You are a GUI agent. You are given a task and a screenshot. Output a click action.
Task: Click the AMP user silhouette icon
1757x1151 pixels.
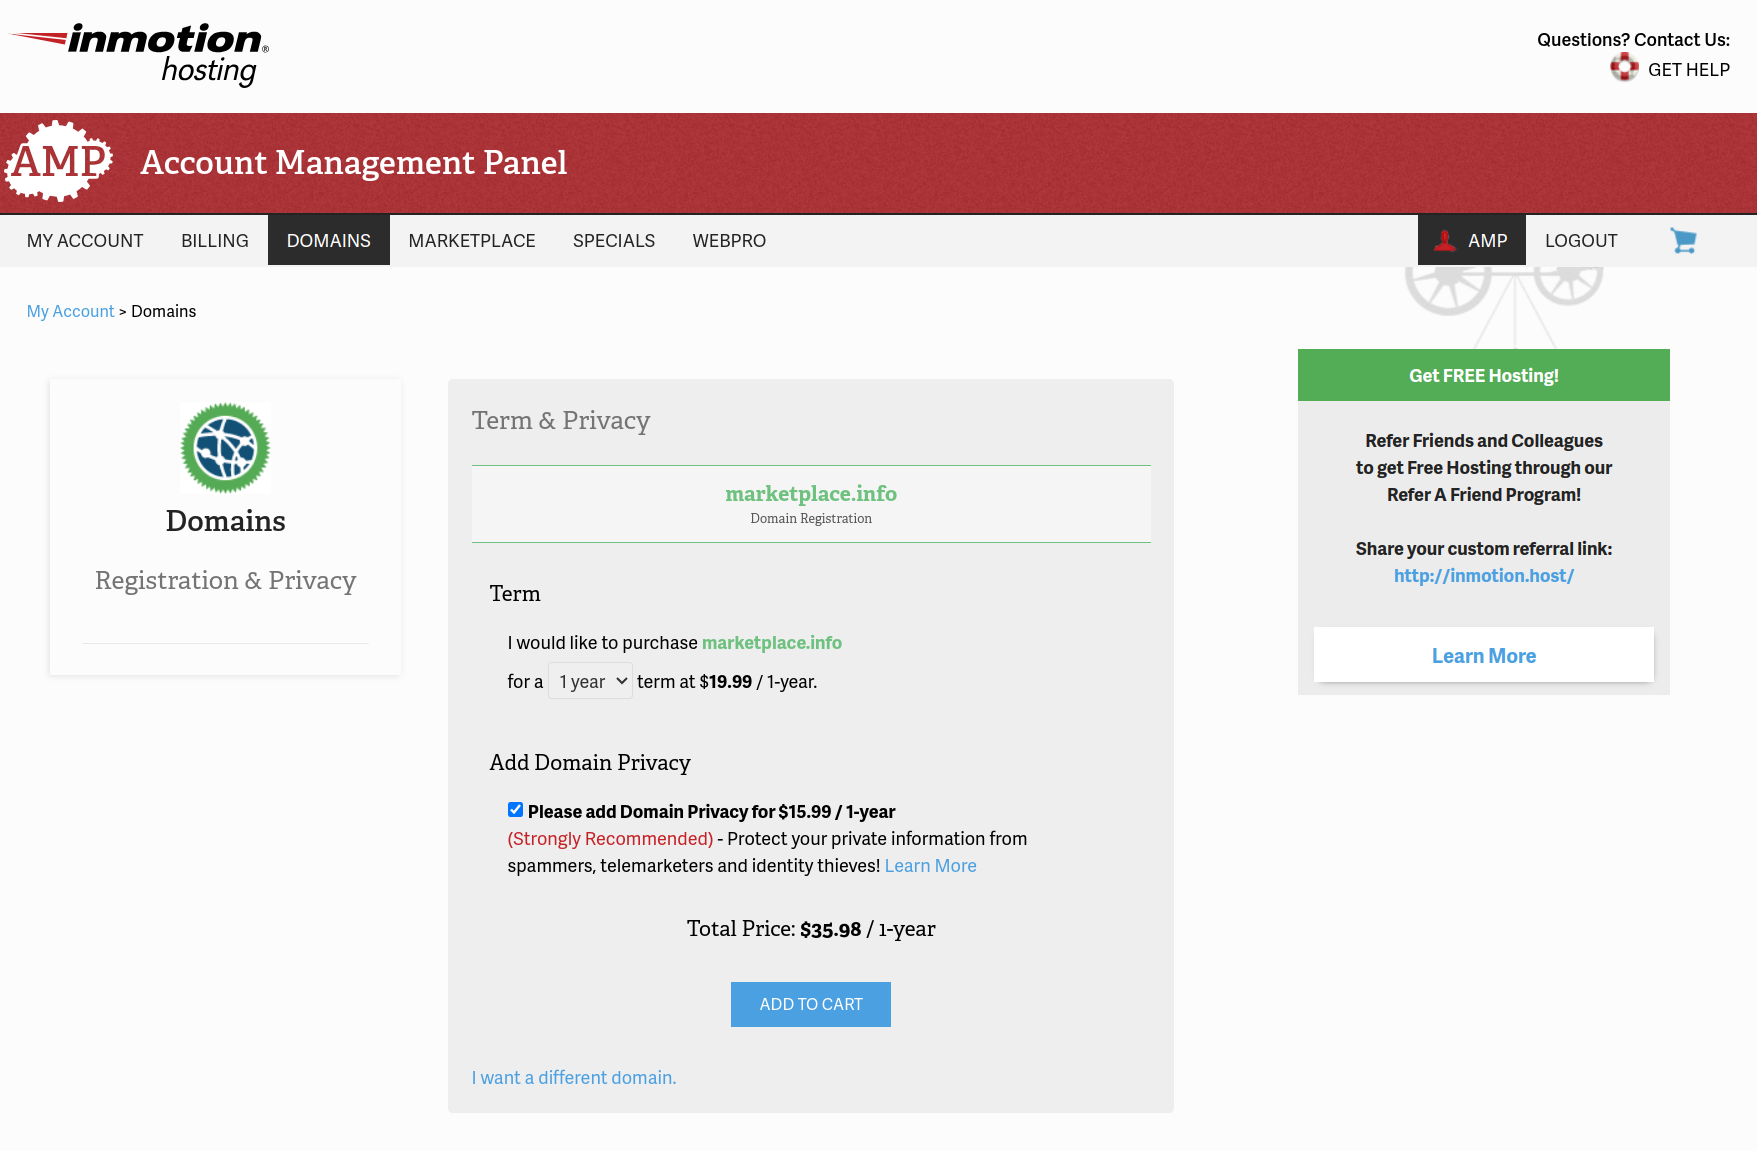coord(1445,241)
